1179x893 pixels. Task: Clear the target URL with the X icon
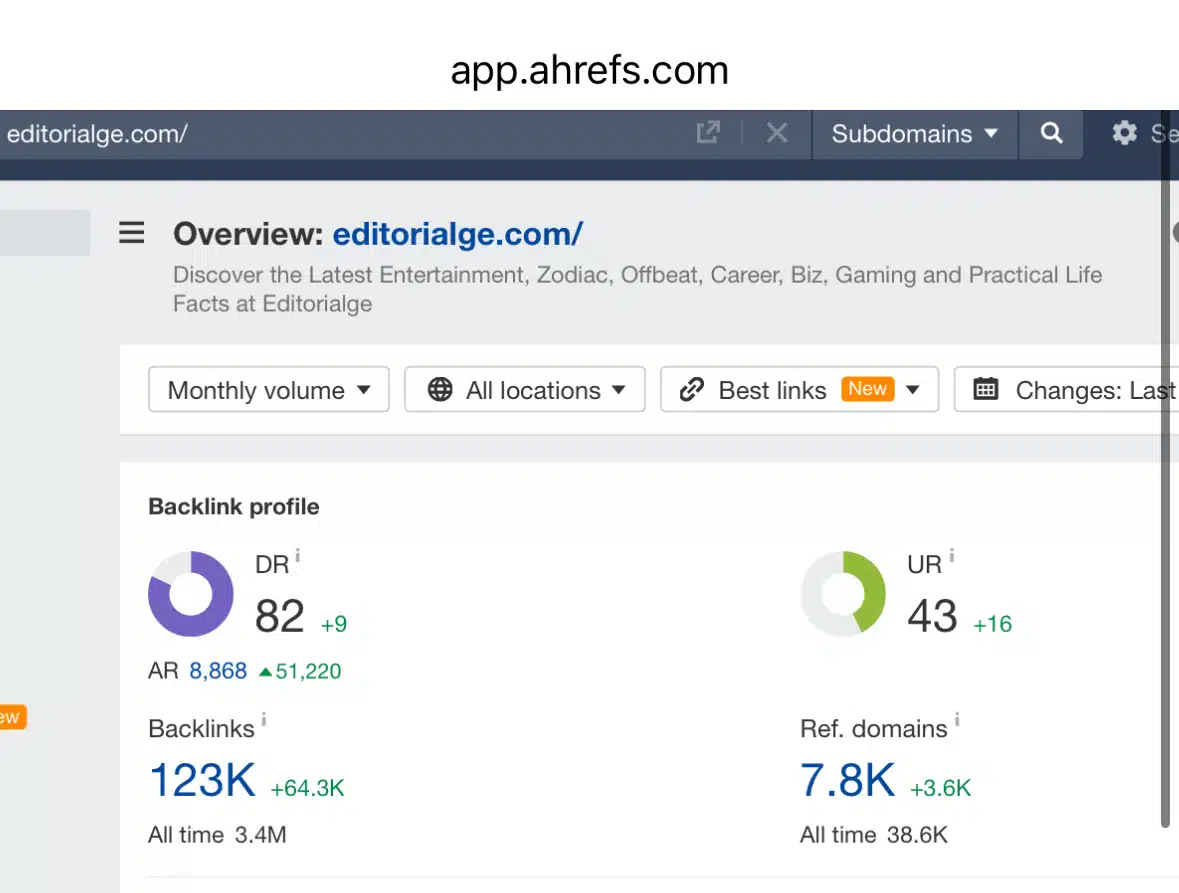coord(777,133)
